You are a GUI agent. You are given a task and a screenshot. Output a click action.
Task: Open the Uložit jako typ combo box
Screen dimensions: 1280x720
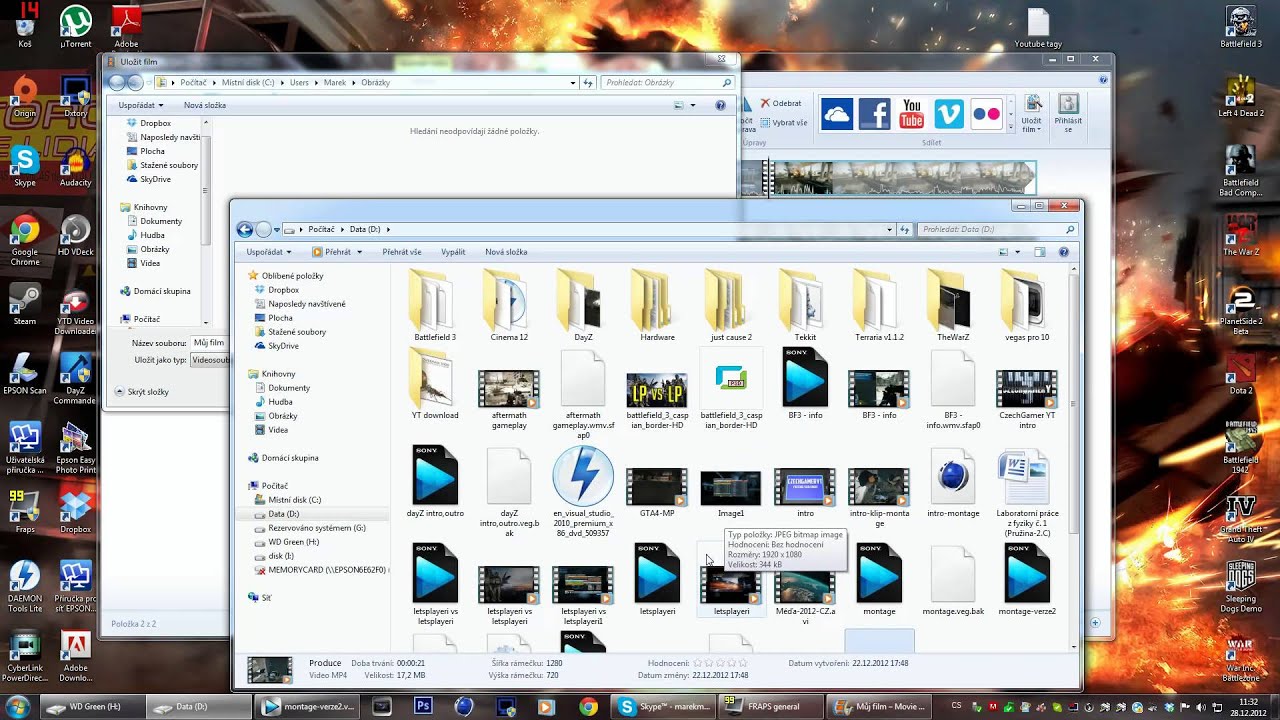coord(209,360)
